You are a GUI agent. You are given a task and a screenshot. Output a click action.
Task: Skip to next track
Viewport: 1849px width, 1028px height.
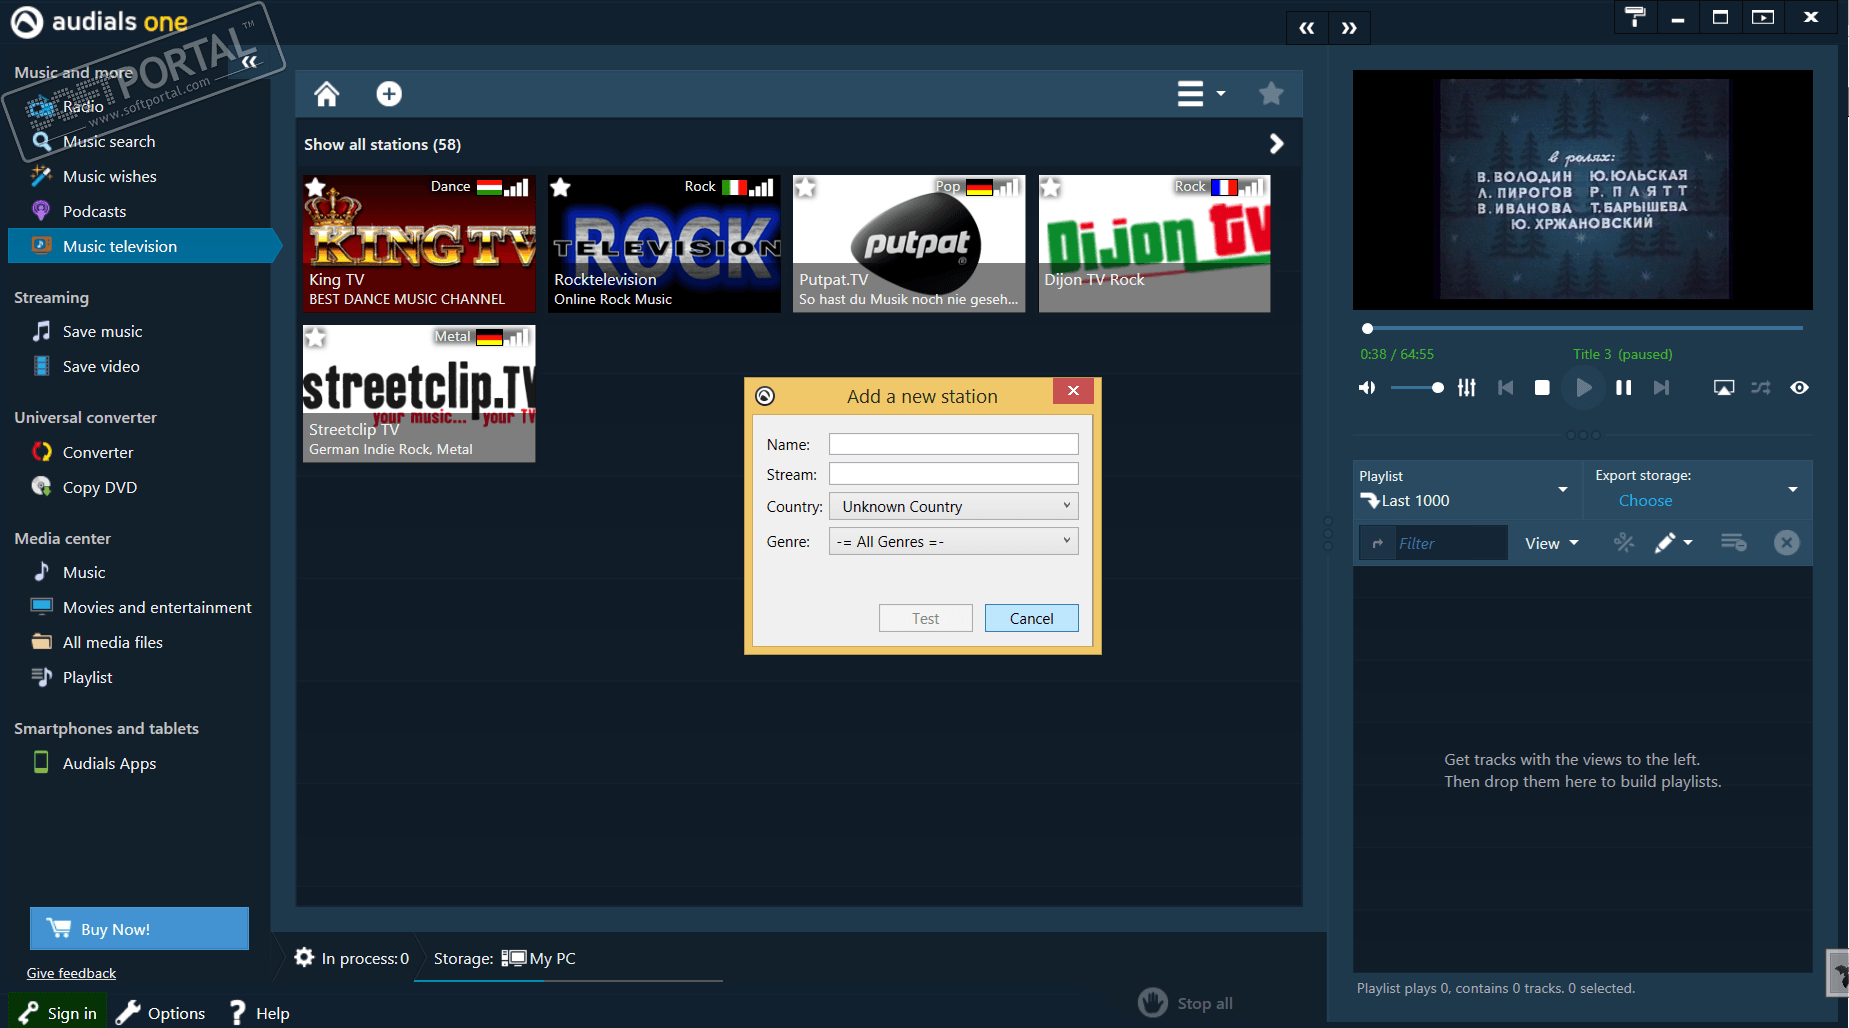(x=1661, y=388)
